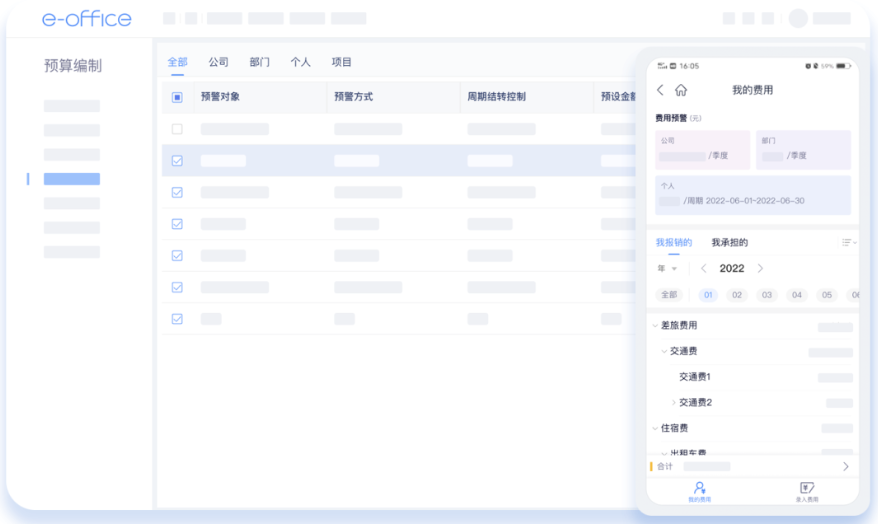
Task: Select the 我承担的 tab
Action: (729, 242)
